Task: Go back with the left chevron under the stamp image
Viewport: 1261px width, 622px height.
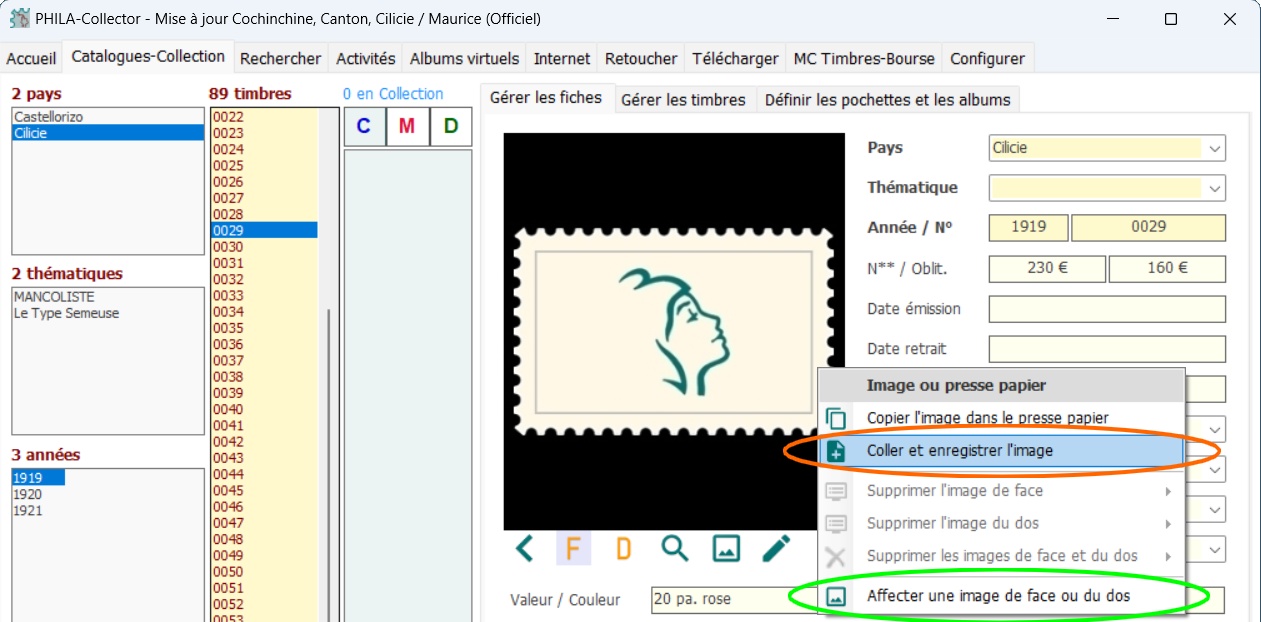Action: pyautogui.click(x=524, y=548)
